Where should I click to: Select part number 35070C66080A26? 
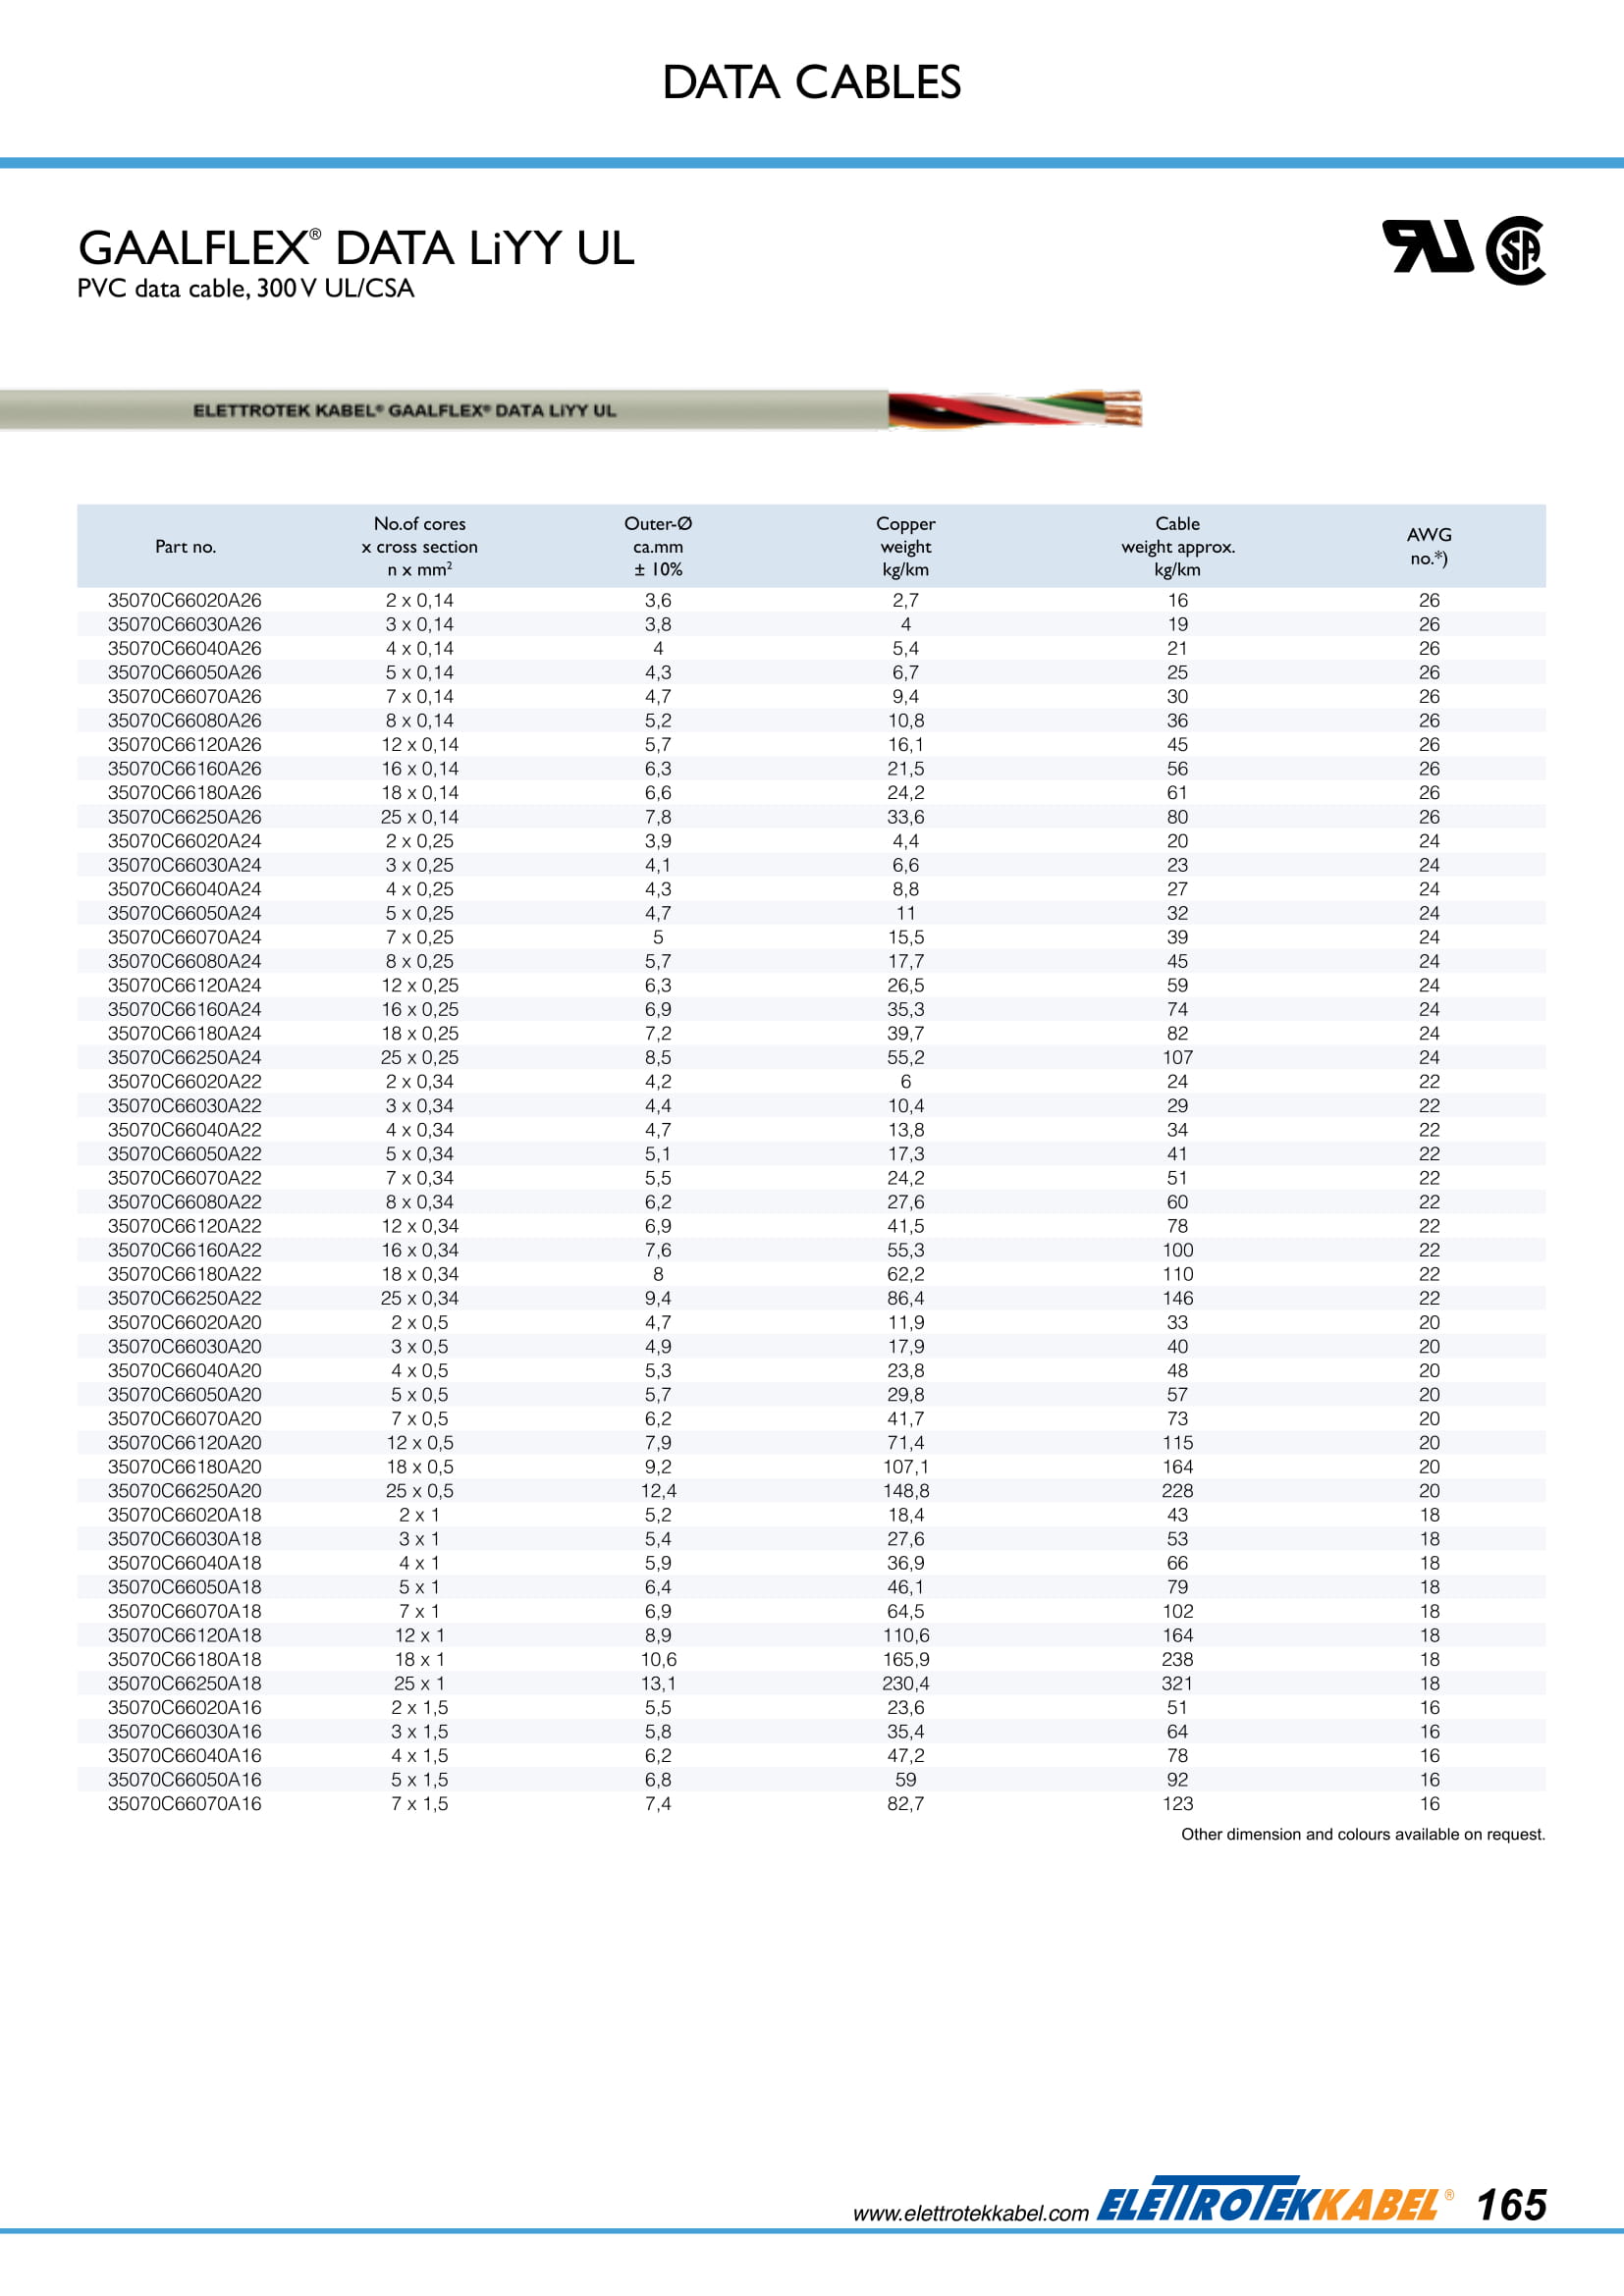185,720
